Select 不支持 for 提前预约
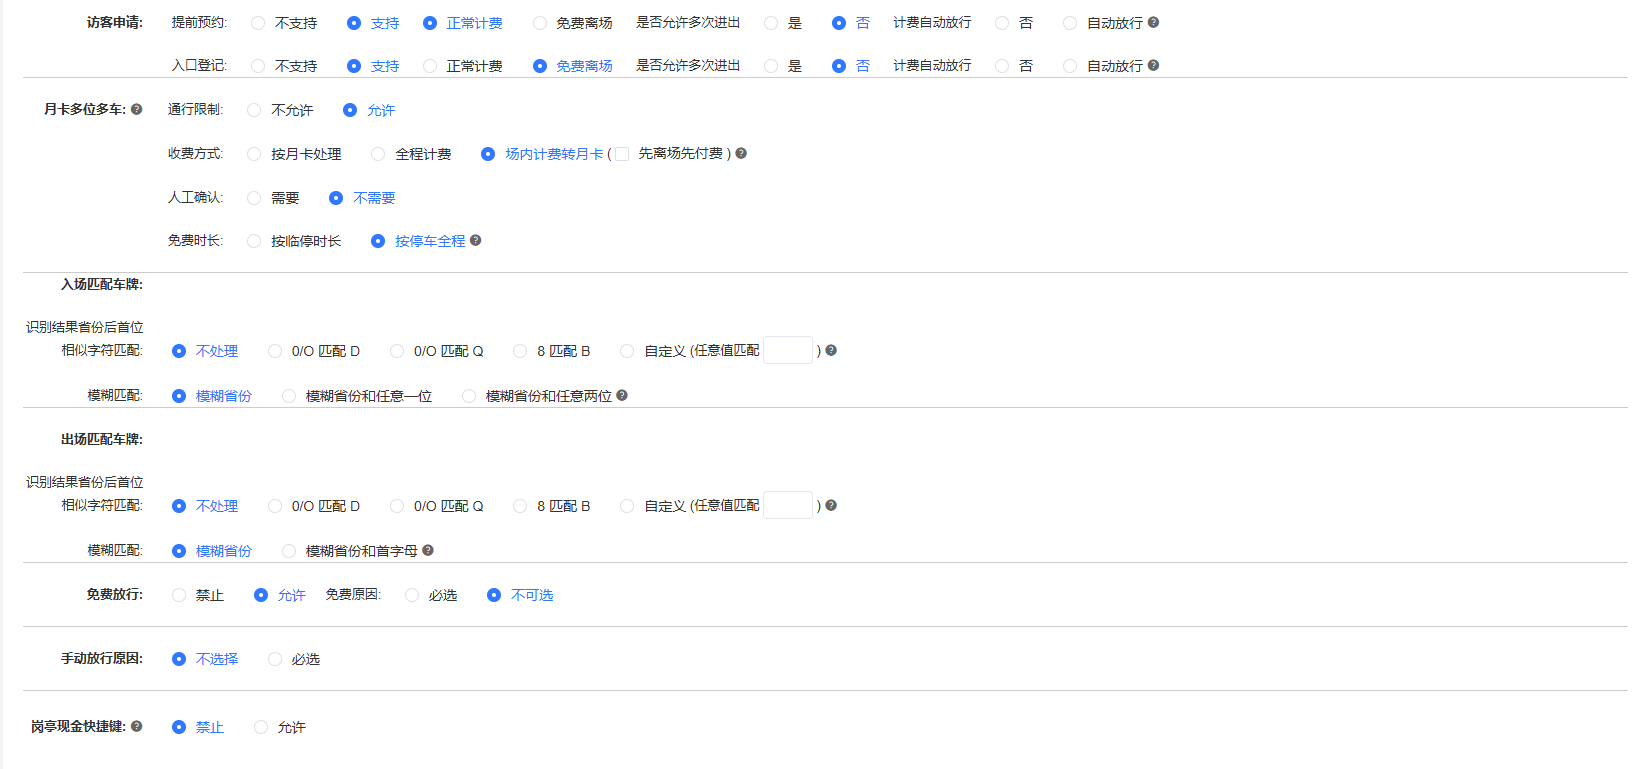Image resolution: width=1650 pixels, height=769 pixels. (258, 23)
